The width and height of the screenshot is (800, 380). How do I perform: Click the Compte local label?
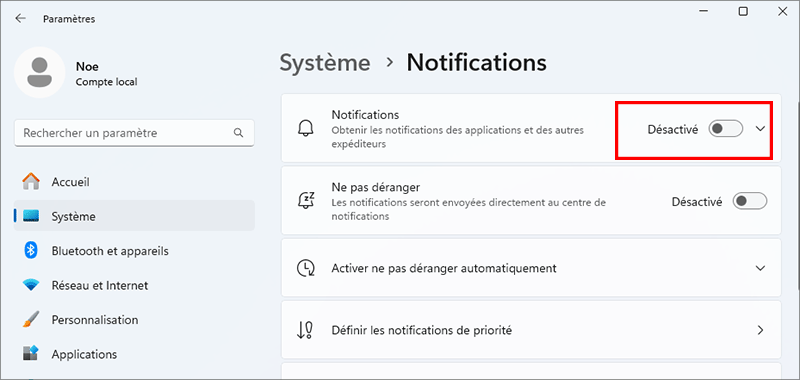106,82
